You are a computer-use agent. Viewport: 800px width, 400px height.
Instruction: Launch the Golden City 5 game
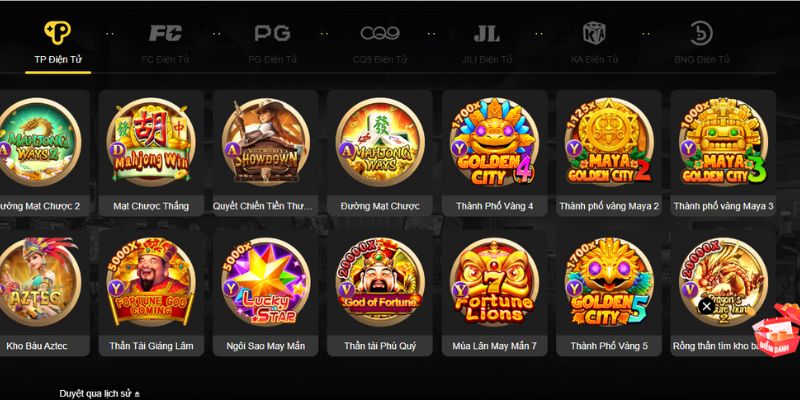[x=609, y=282]
